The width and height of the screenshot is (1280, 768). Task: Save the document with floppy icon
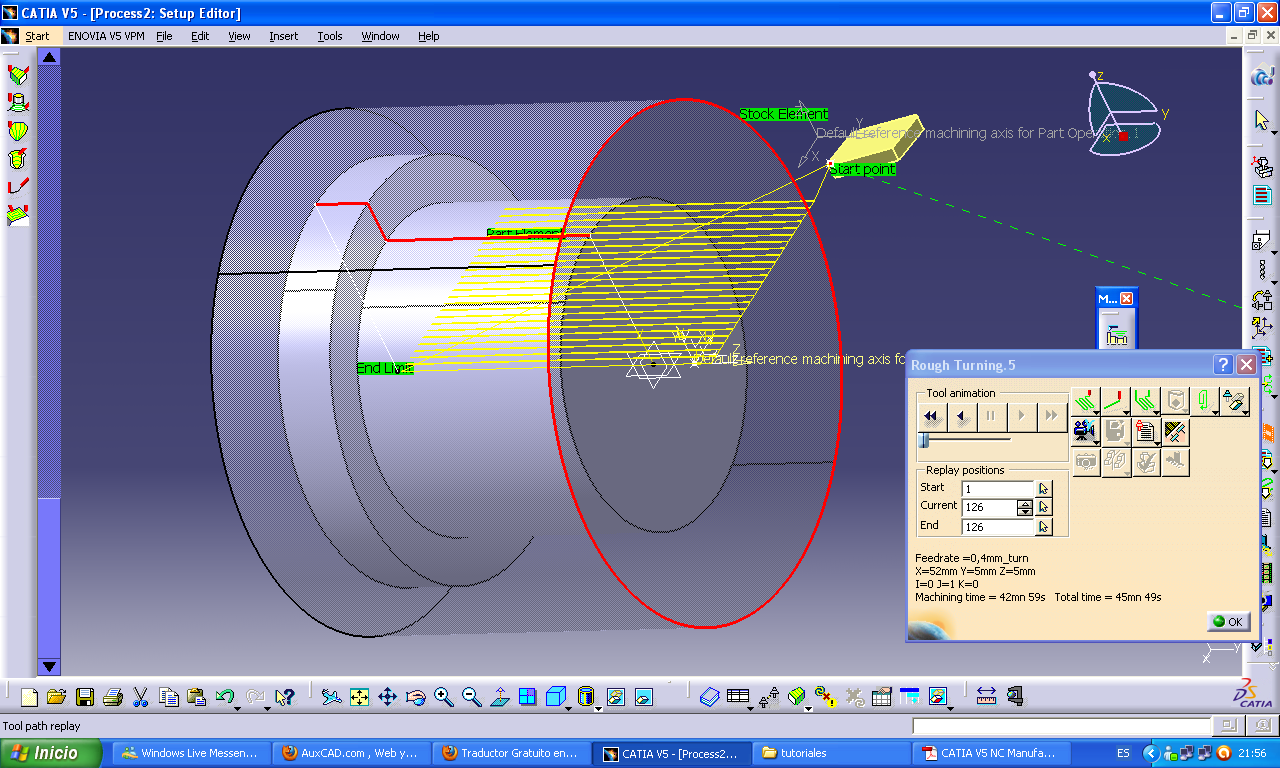pos(85,697)
